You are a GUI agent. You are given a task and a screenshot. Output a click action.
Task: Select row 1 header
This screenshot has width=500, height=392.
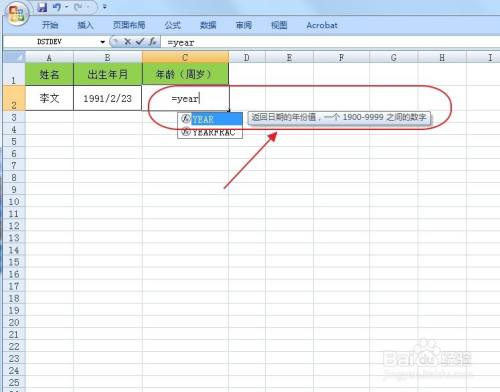pyautogui.click(x=14, y=74)
